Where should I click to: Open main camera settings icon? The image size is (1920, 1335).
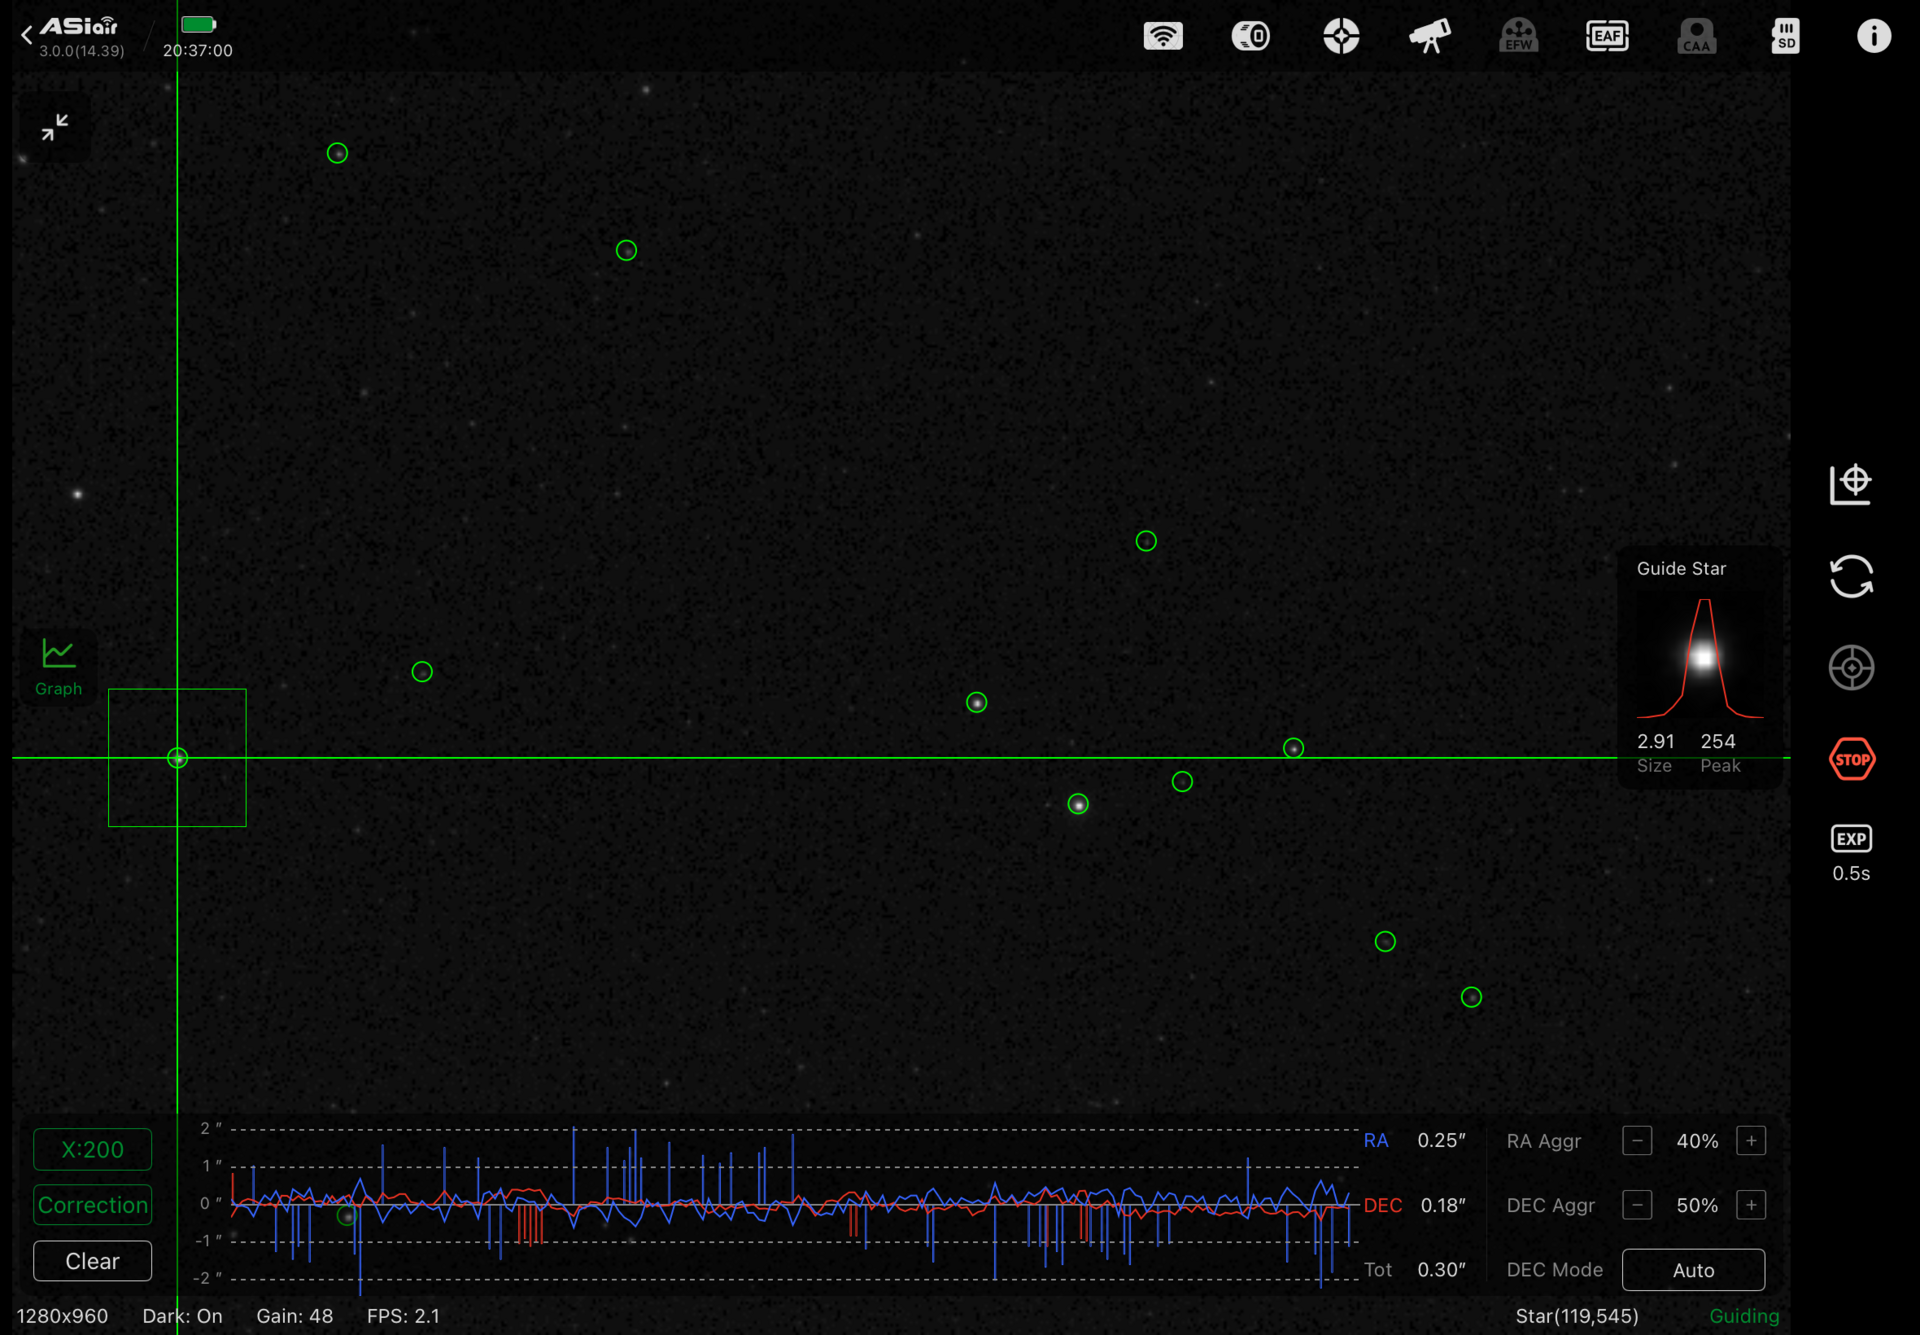click(x=1251, y=36)
